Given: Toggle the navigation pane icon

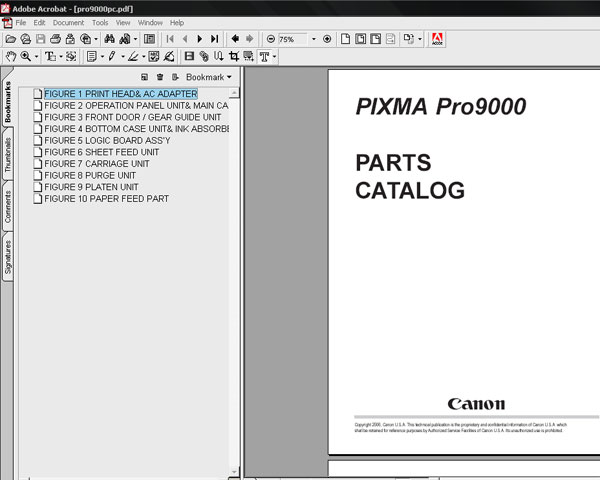Looking at the screenshot, I should (149, 39).
